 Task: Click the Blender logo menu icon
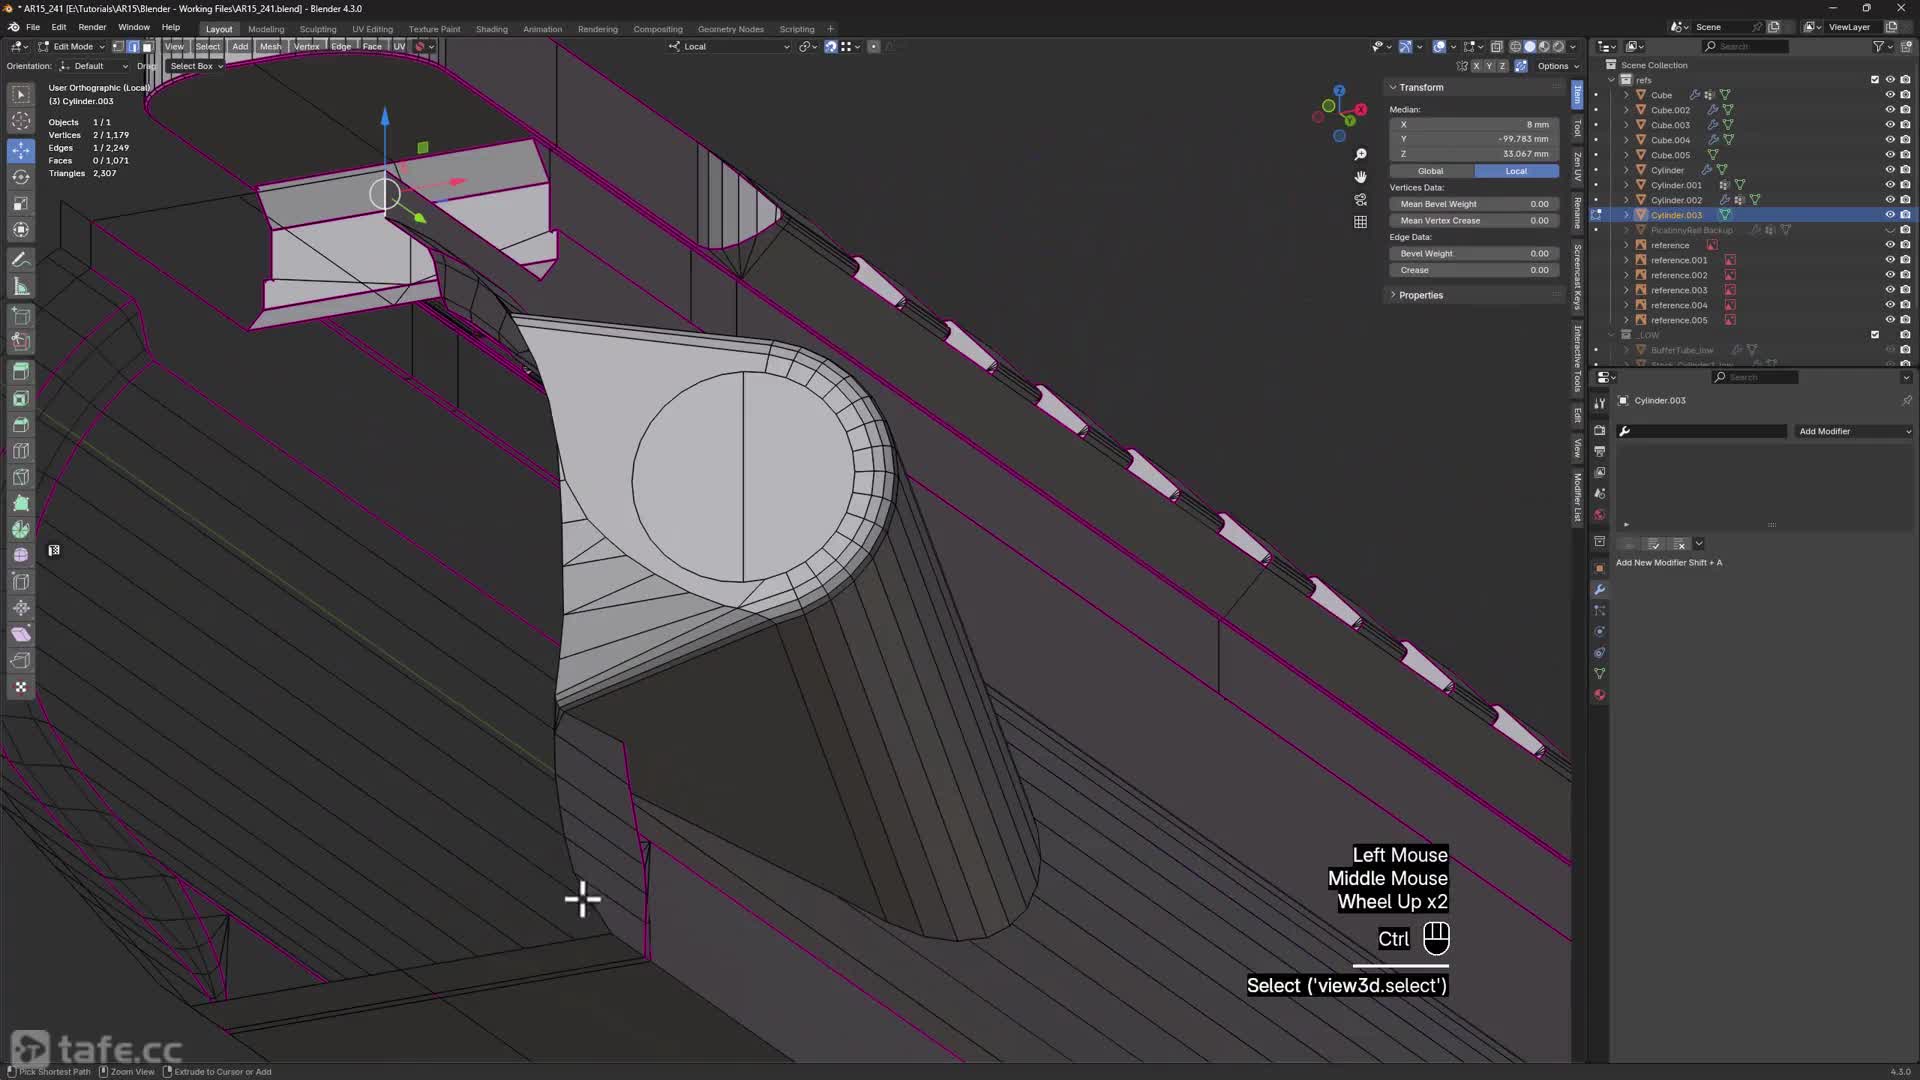pyautogui.click(x=13, y=27)
